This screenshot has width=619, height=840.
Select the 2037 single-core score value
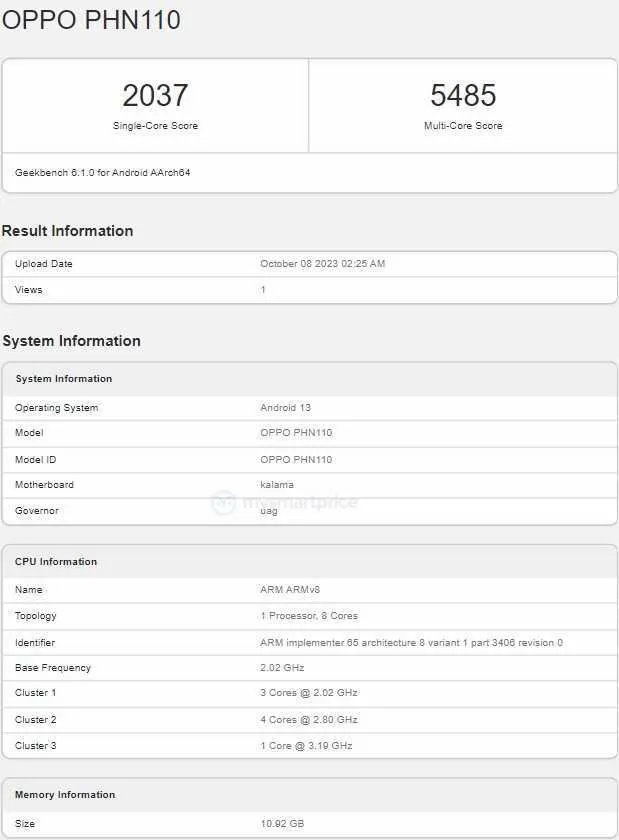(x=155, y=95)
